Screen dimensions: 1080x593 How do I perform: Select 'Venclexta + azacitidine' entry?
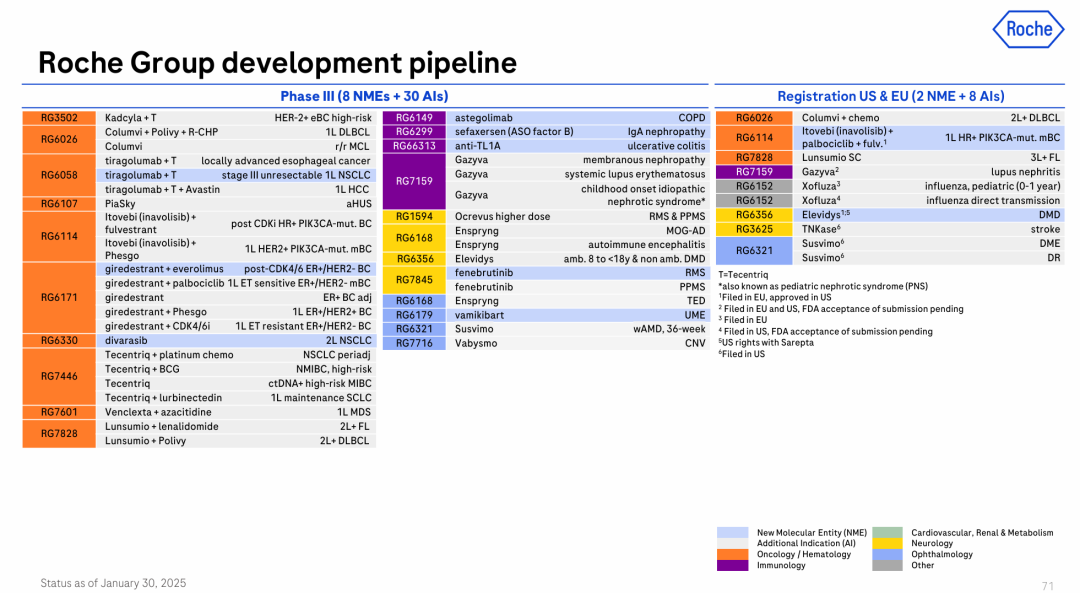coord(158,412)
